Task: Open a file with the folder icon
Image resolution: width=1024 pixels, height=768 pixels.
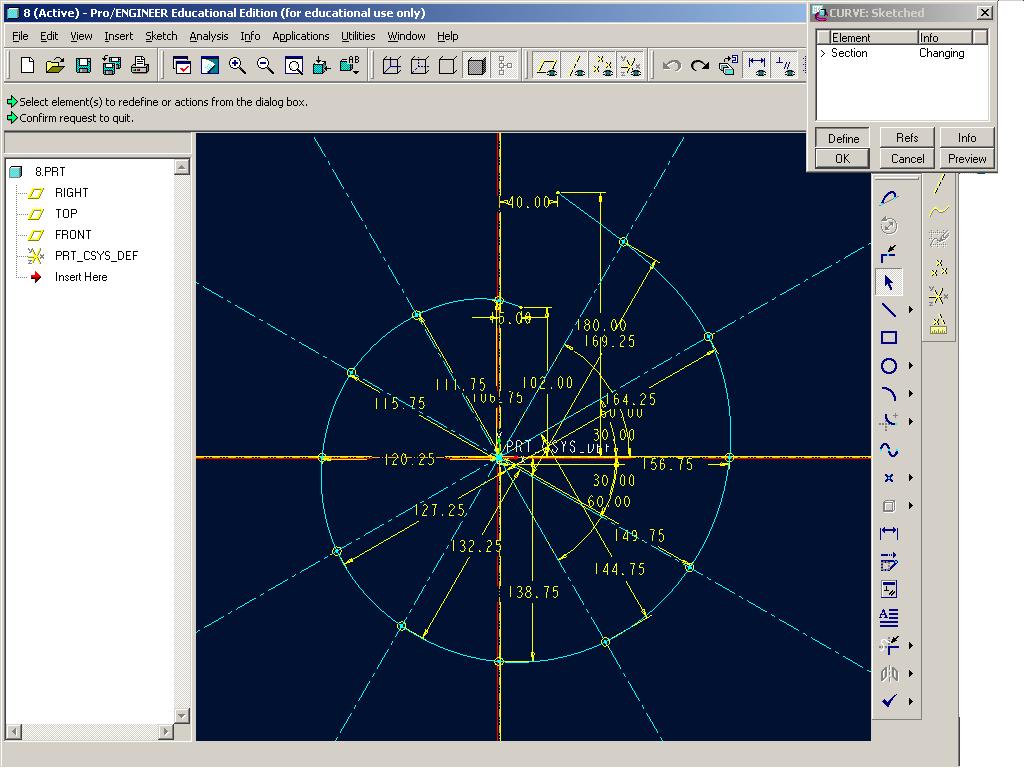Action: click(55, 65)
